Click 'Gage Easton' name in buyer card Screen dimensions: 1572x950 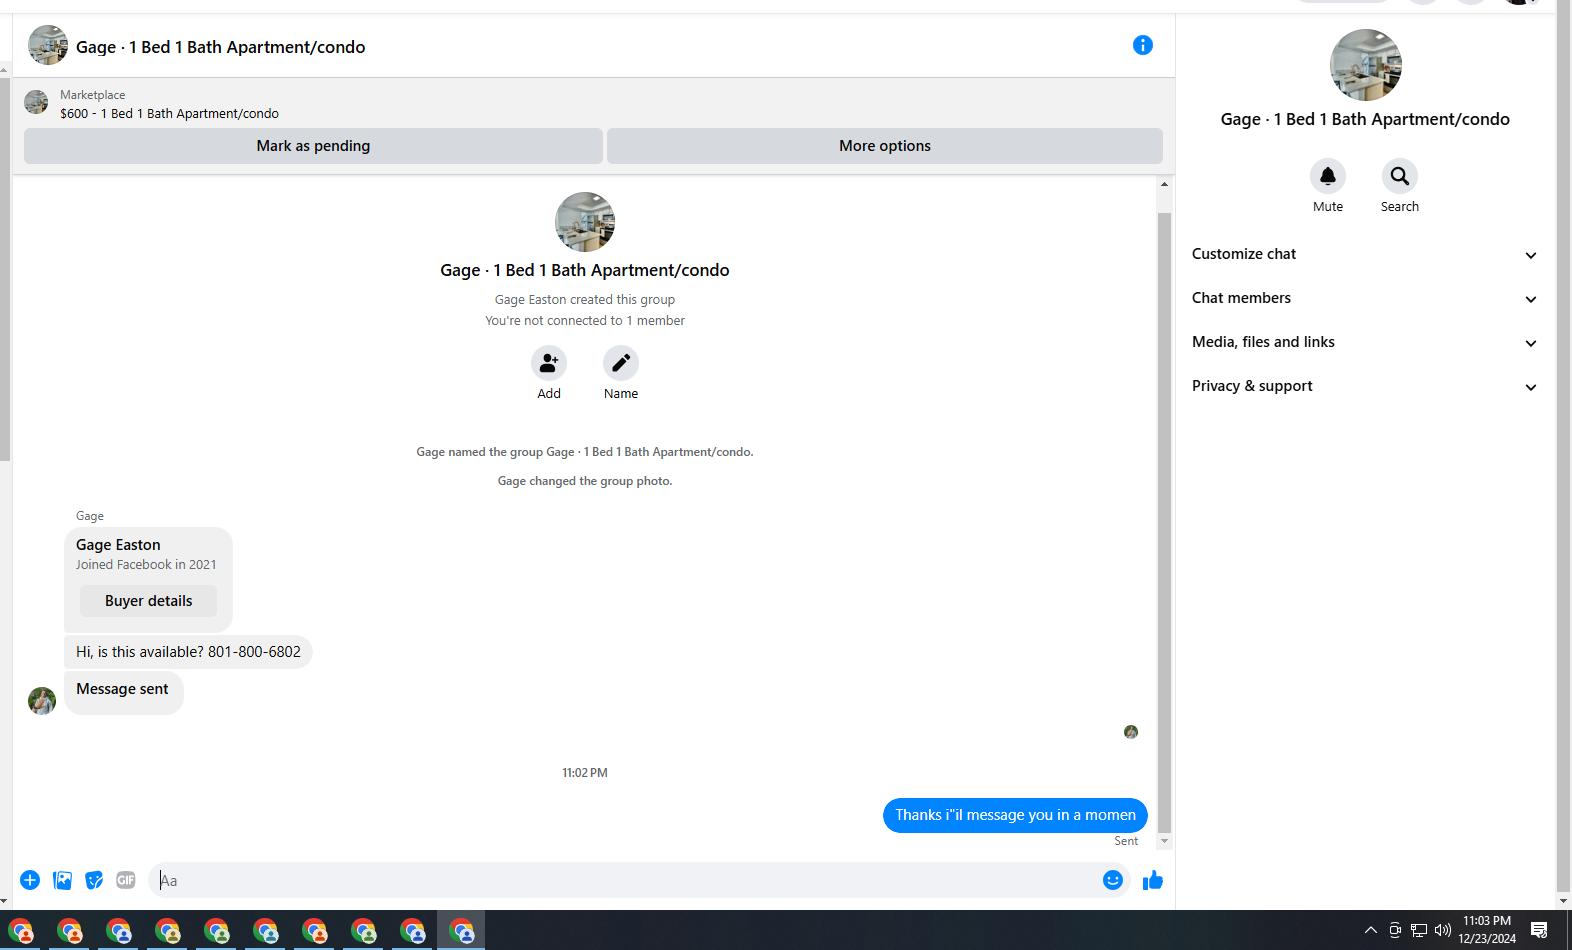118,545
